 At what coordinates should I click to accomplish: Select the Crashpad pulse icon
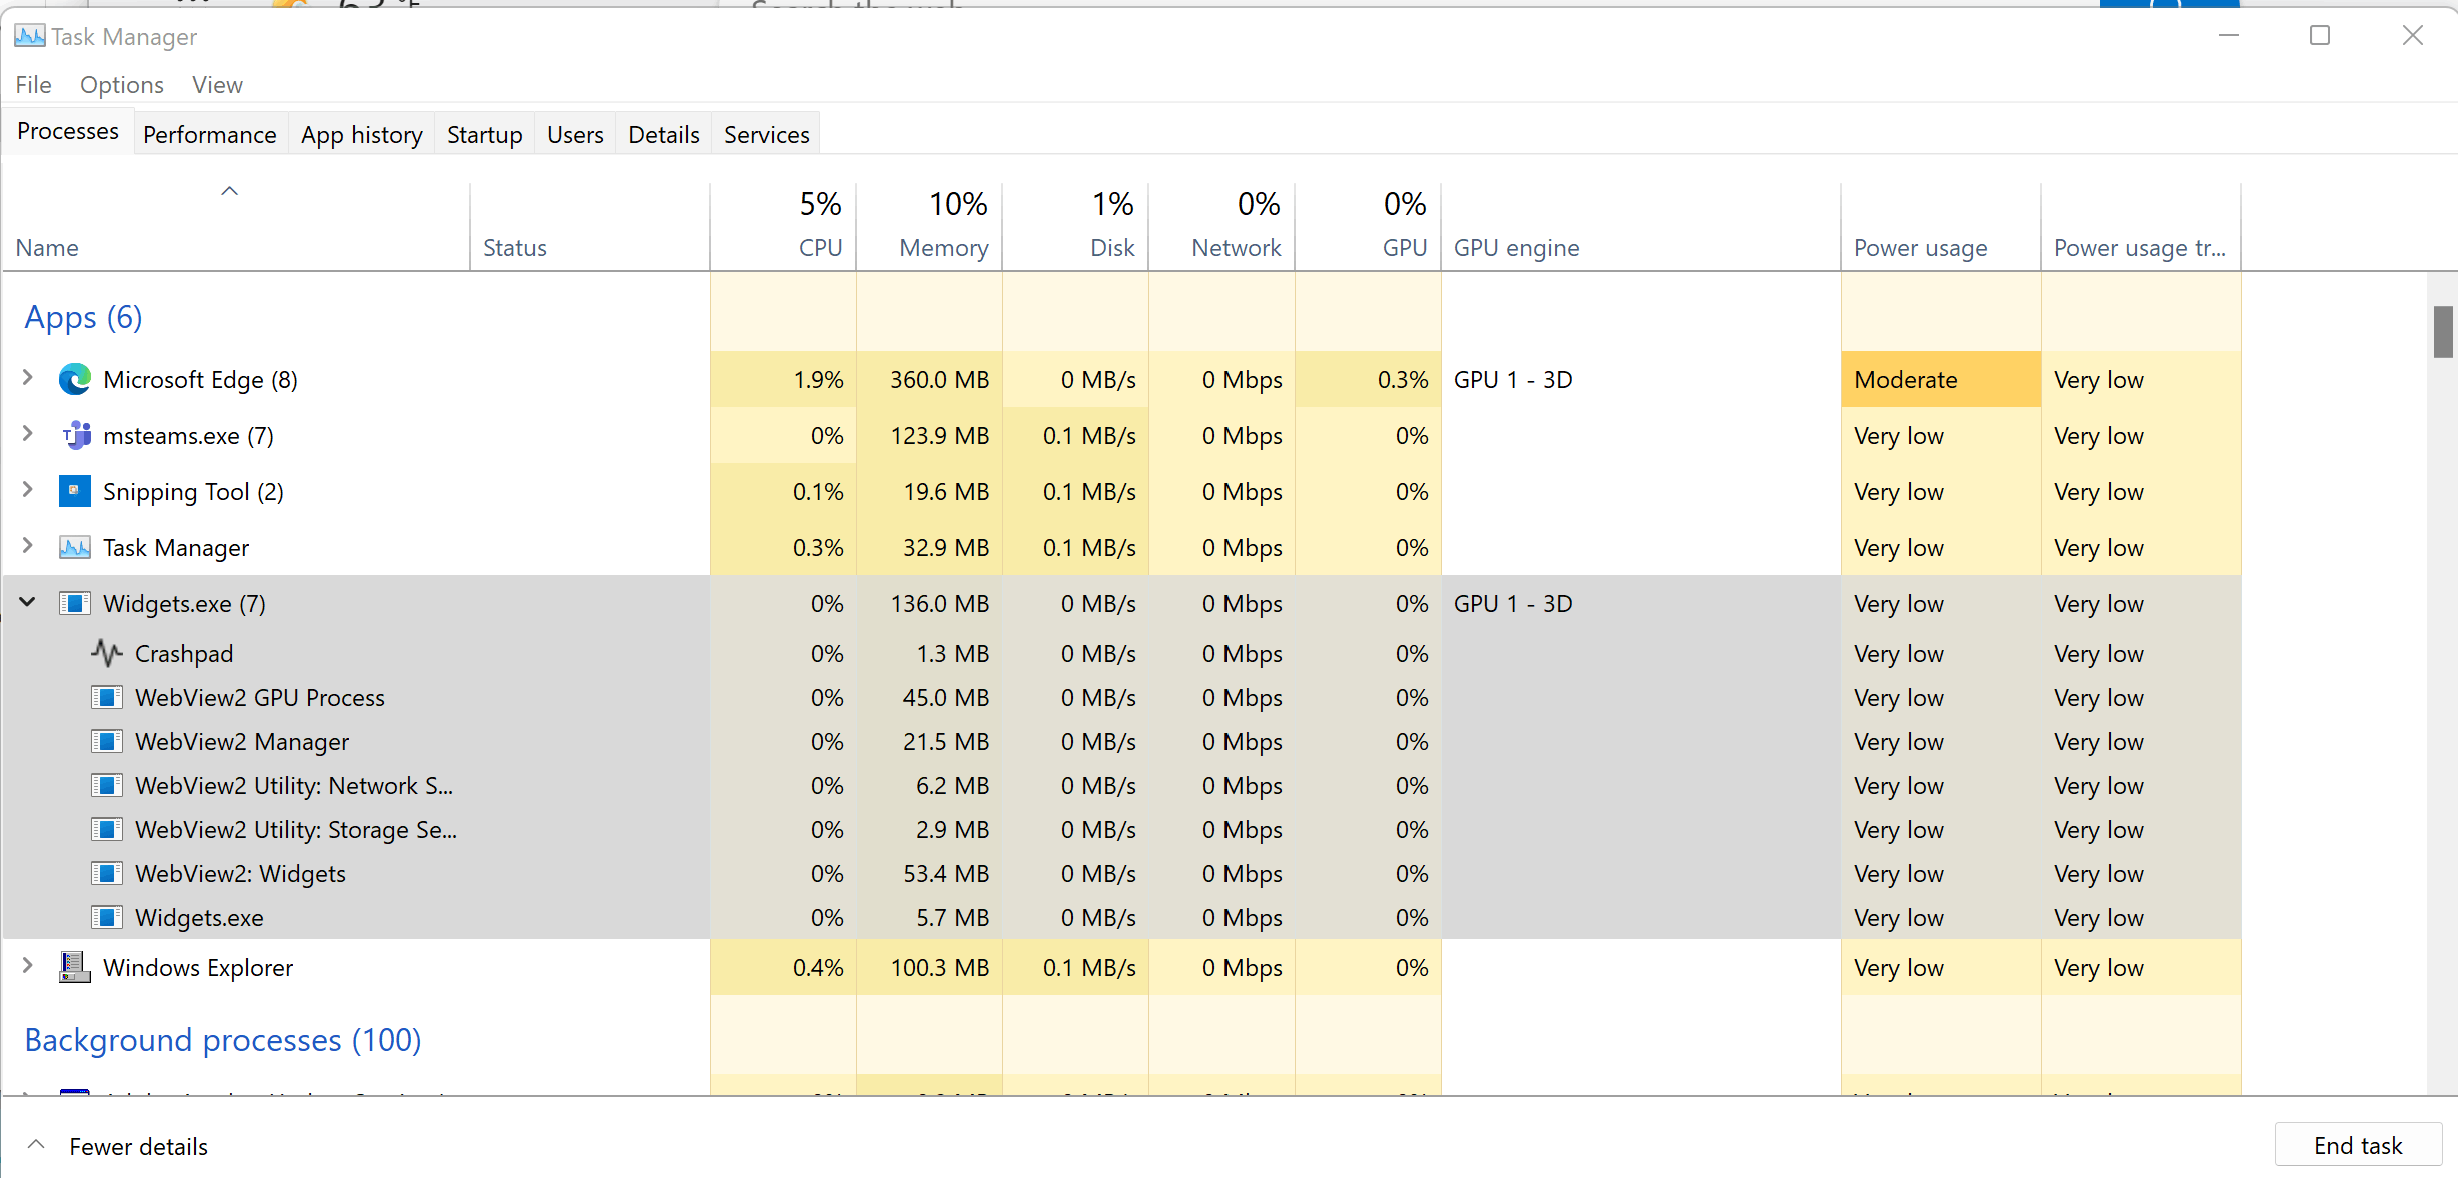click(x=107, y=654)
